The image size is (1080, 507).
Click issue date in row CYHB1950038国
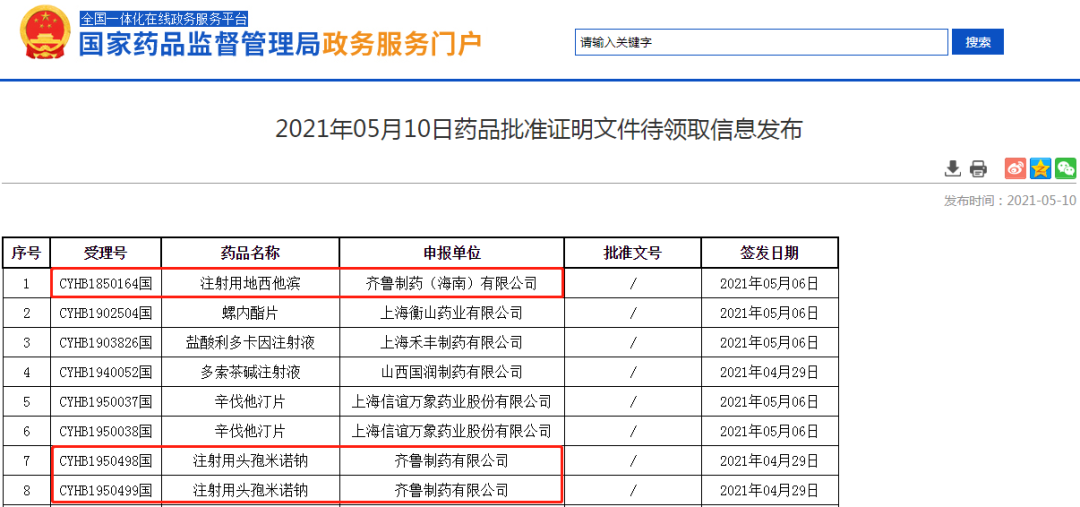[x=769, y=432]
